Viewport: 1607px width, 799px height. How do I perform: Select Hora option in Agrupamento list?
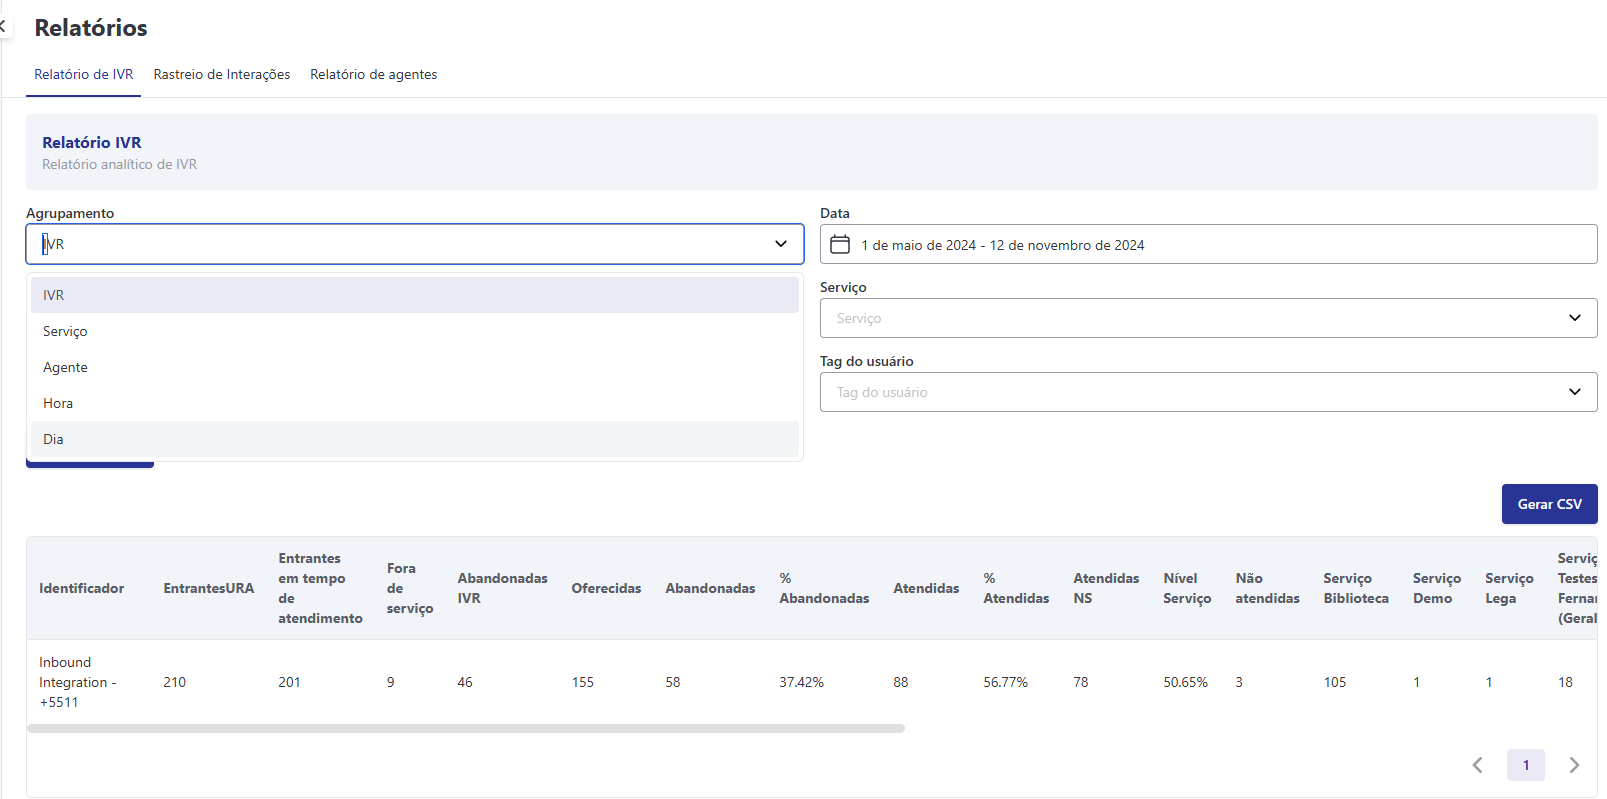click(x=414, y=403)
